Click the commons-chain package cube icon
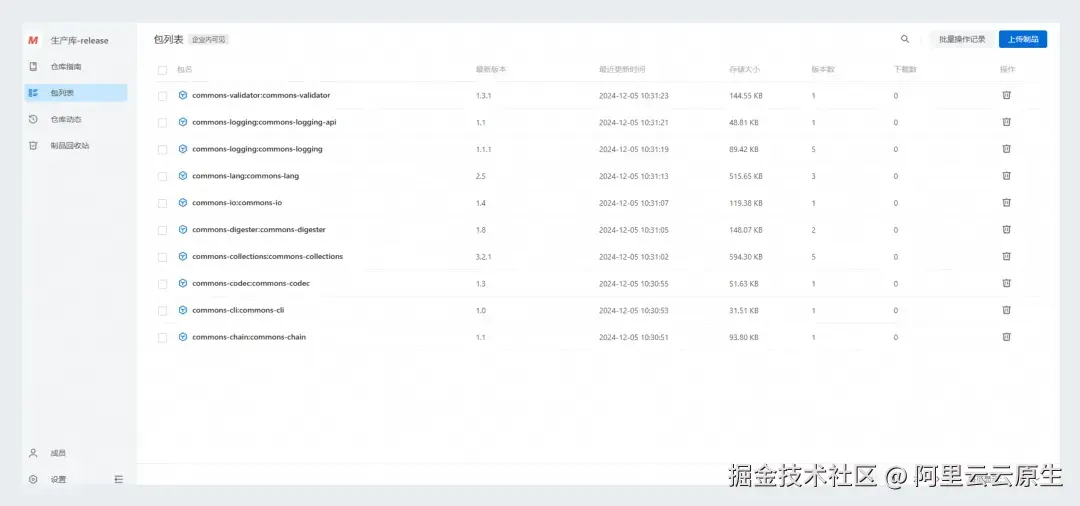 (x=183, y=337)
